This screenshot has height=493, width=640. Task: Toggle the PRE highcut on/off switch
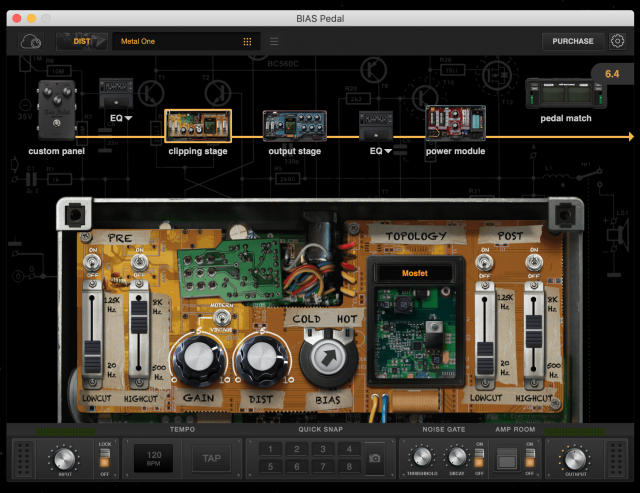click(140, 262)
